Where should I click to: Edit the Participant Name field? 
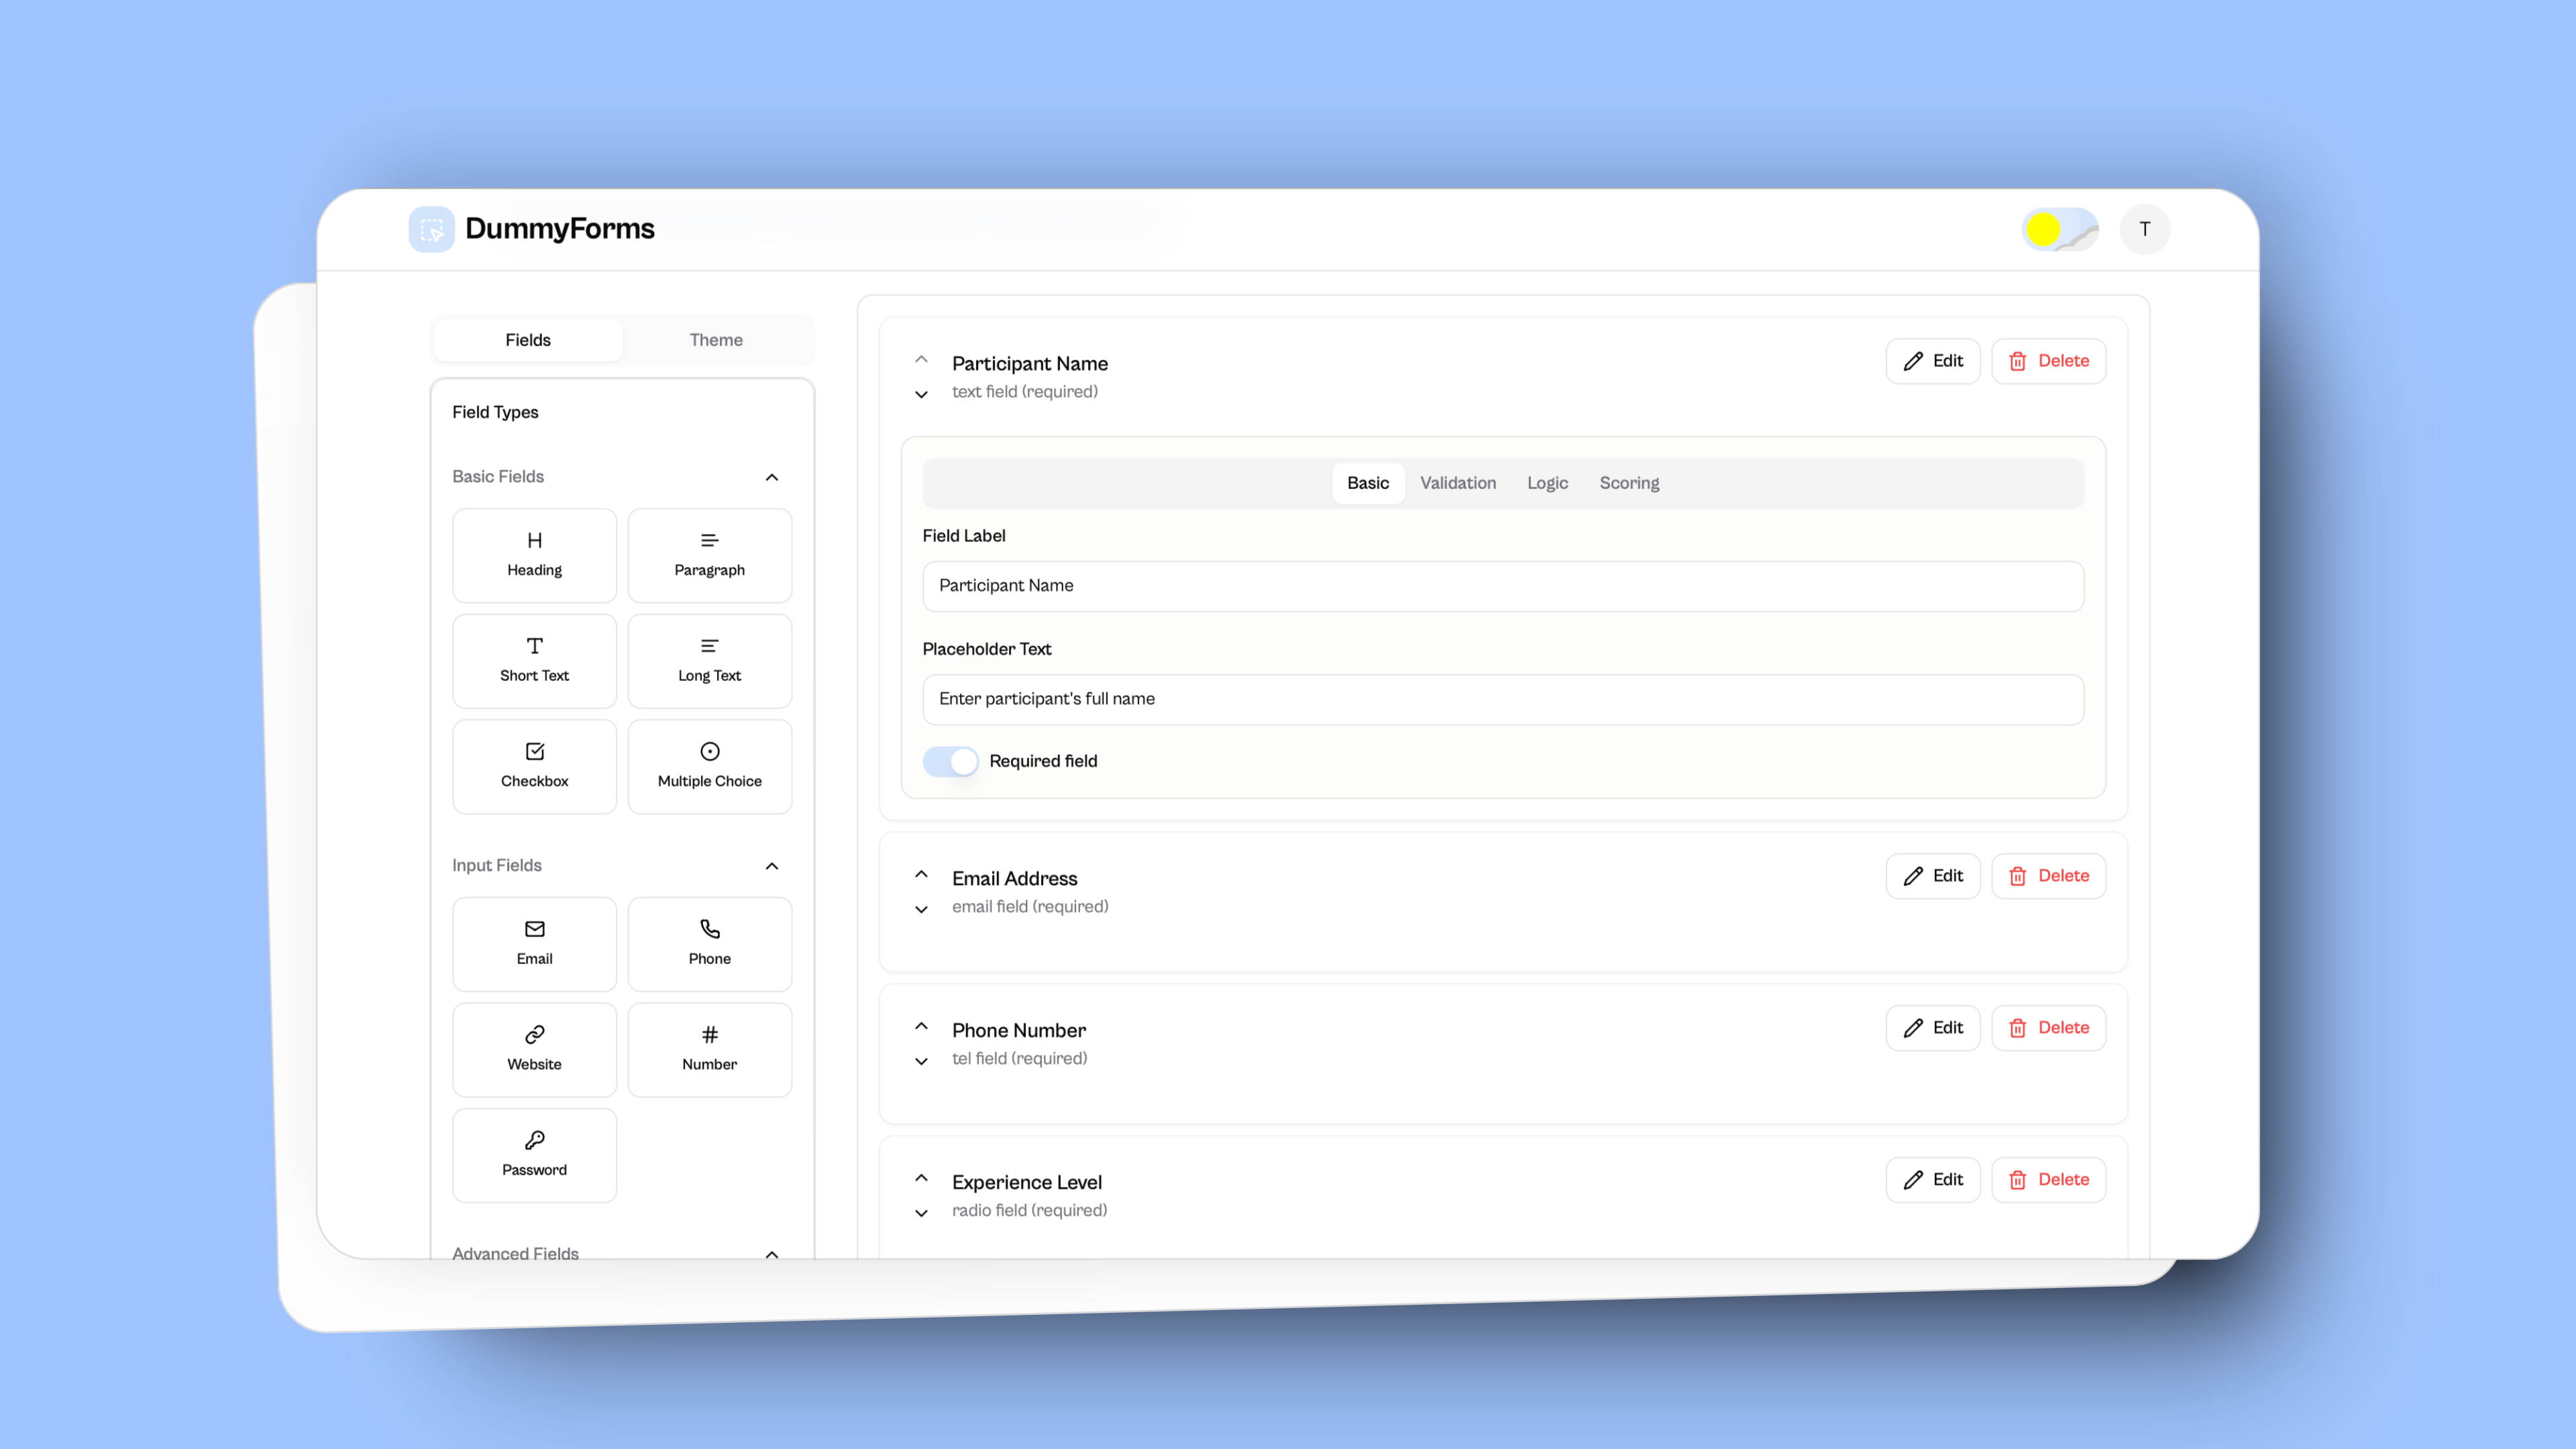pos(1932,361)
